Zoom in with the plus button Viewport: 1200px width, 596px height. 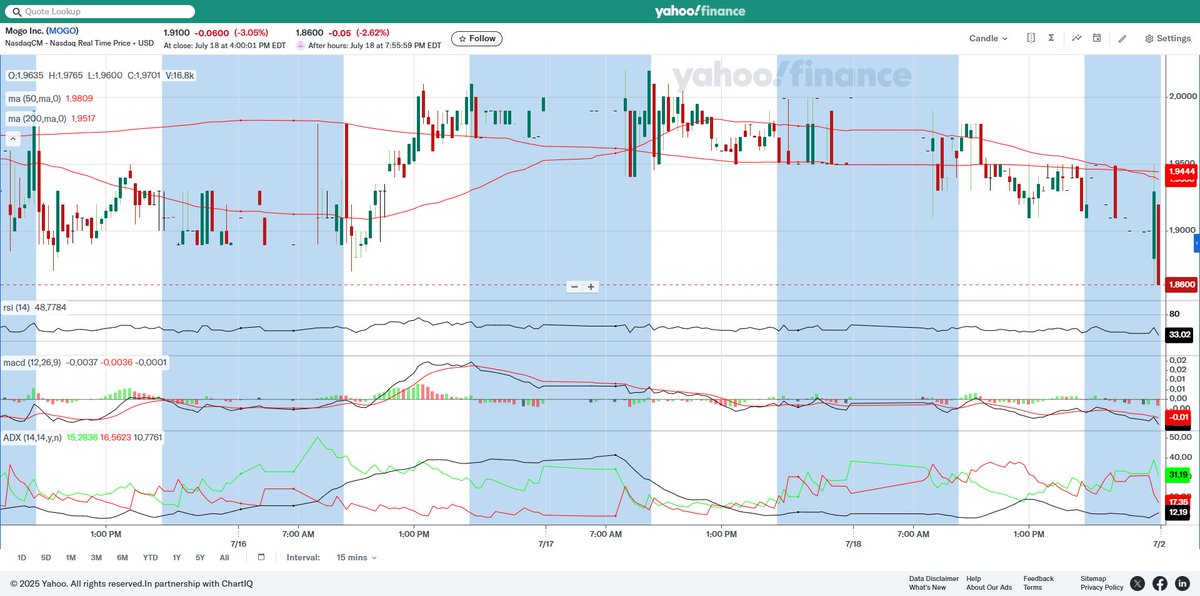pyautogui.click(x=591, y=287)
